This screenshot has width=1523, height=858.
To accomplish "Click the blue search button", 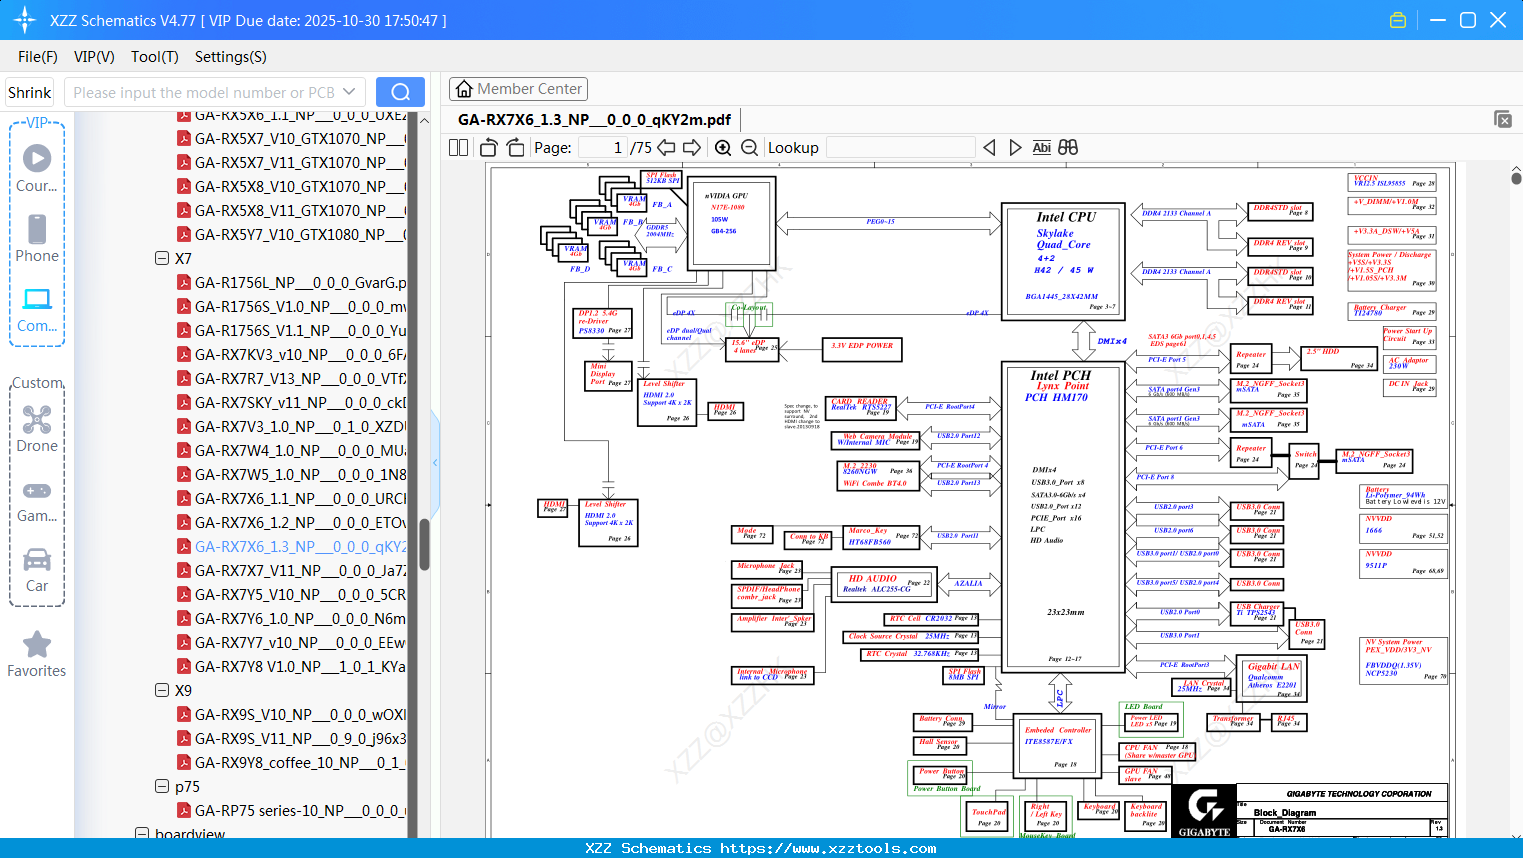I will click(400, 92).
